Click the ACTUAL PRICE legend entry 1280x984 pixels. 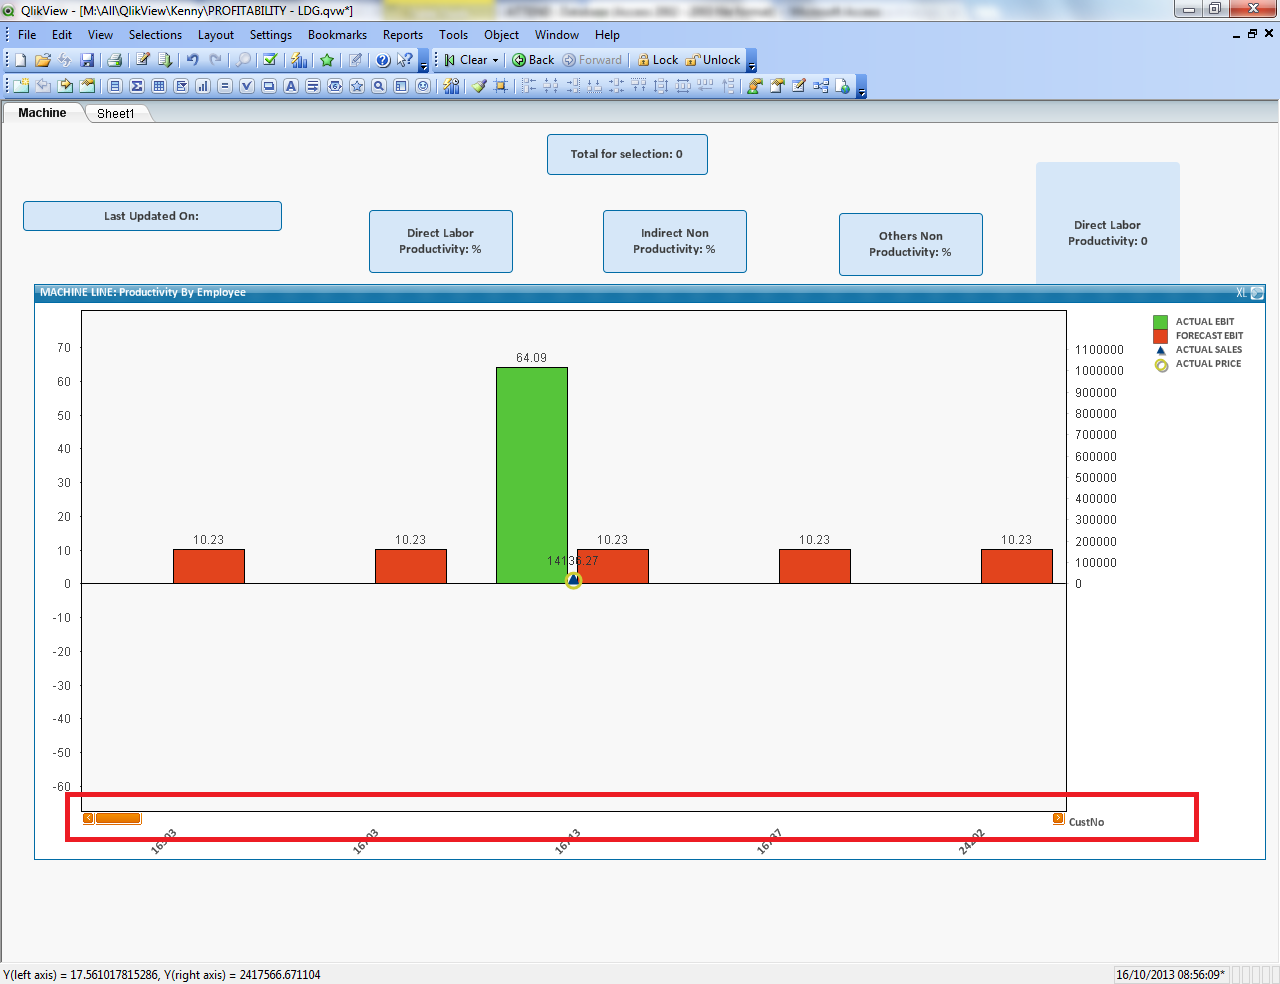(x=1208, y=364)
